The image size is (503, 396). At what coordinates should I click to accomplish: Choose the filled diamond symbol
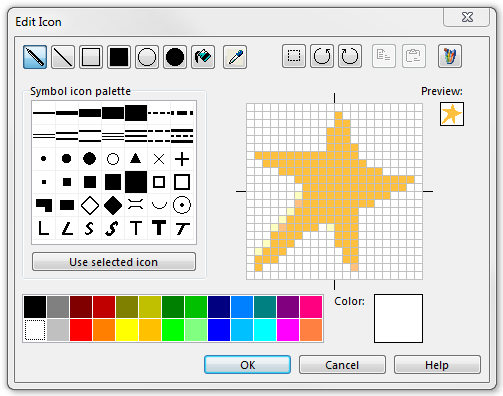coord(113,205)
